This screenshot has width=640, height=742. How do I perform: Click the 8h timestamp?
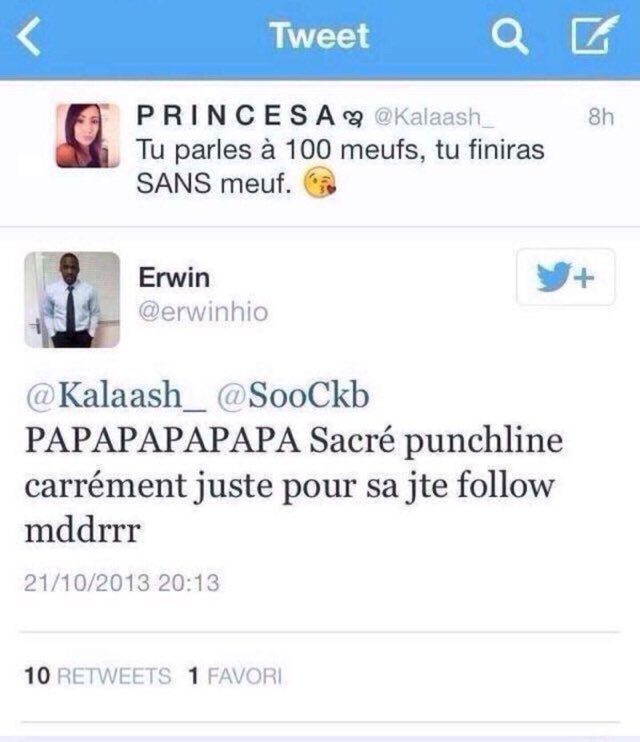coord(600,118)
